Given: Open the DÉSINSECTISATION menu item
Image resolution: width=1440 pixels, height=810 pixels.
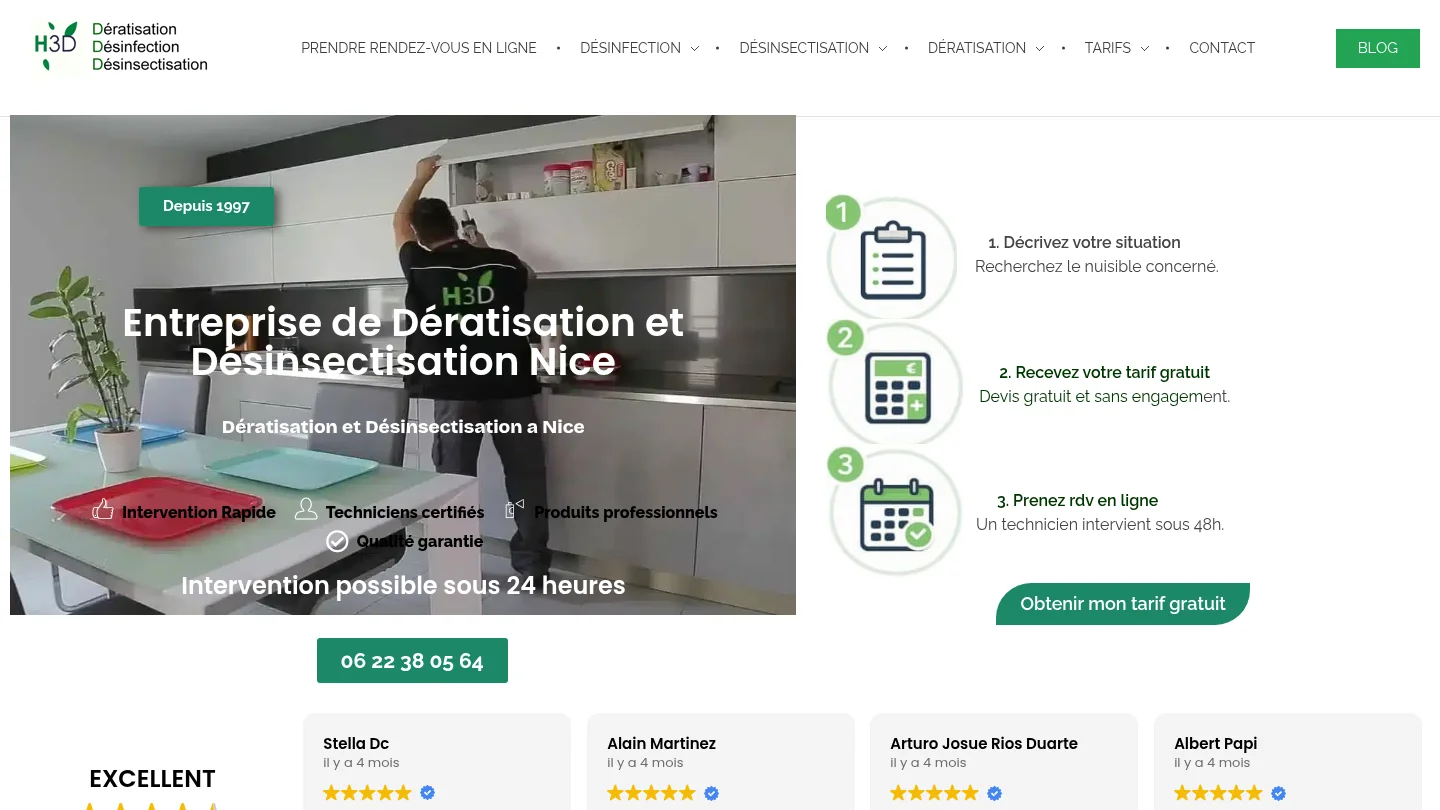Looking at the screenshot, I should [804, 48].
